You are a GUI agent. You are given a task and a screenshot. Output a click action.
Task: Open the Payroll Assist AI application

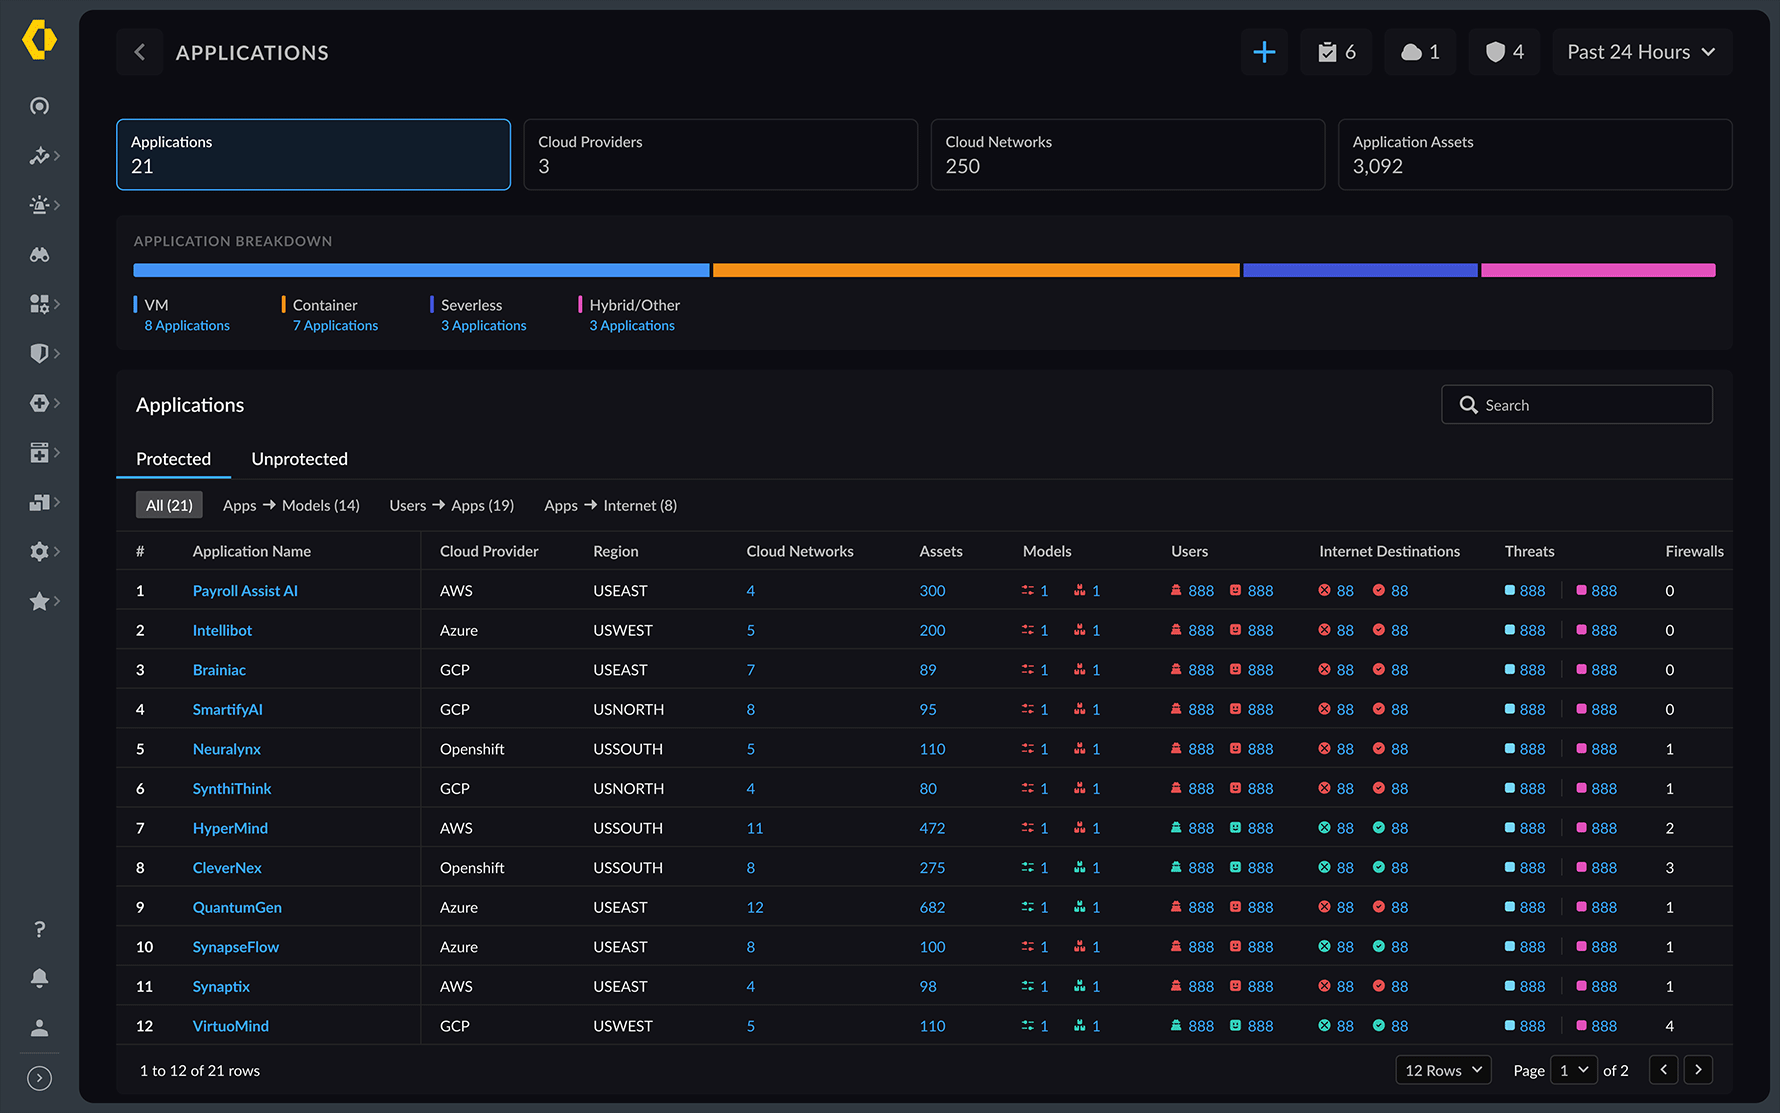tap(244, 590)
